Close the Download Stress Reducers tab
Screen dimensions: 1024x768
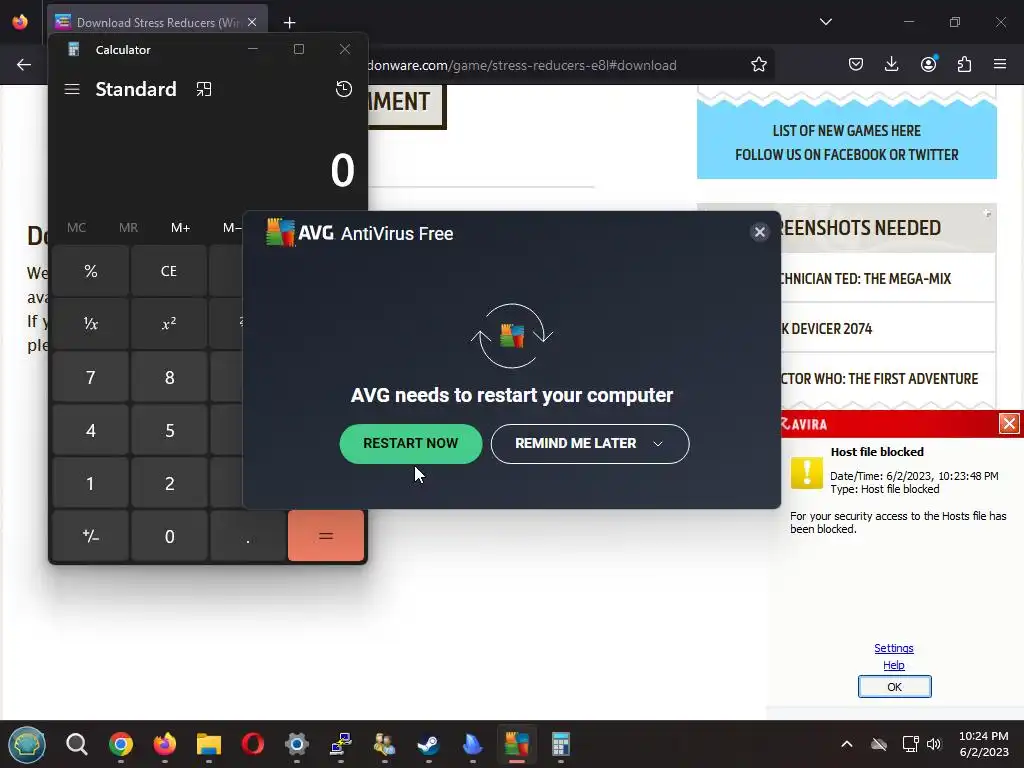point(252,22)
